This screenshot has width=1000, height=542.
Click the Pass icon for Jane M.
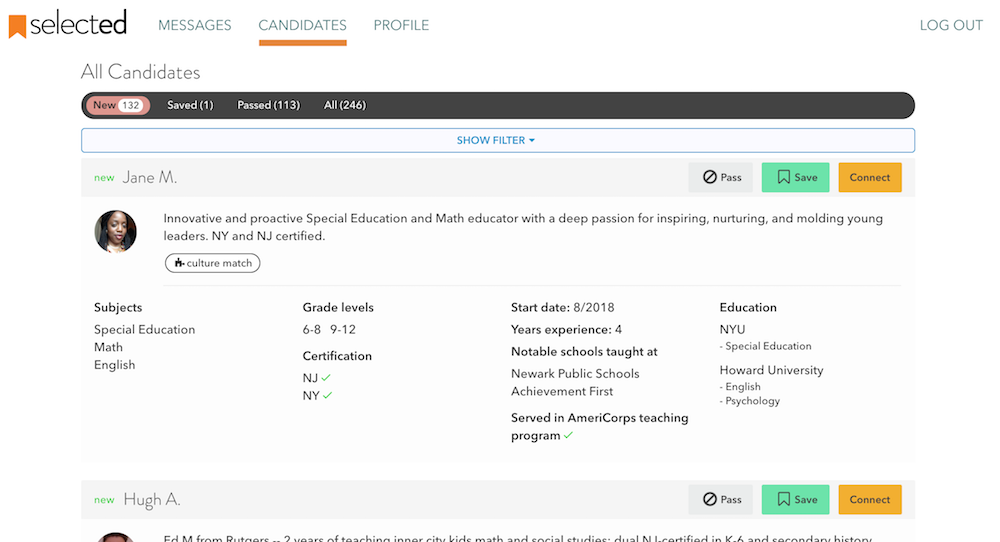point(710,178)
